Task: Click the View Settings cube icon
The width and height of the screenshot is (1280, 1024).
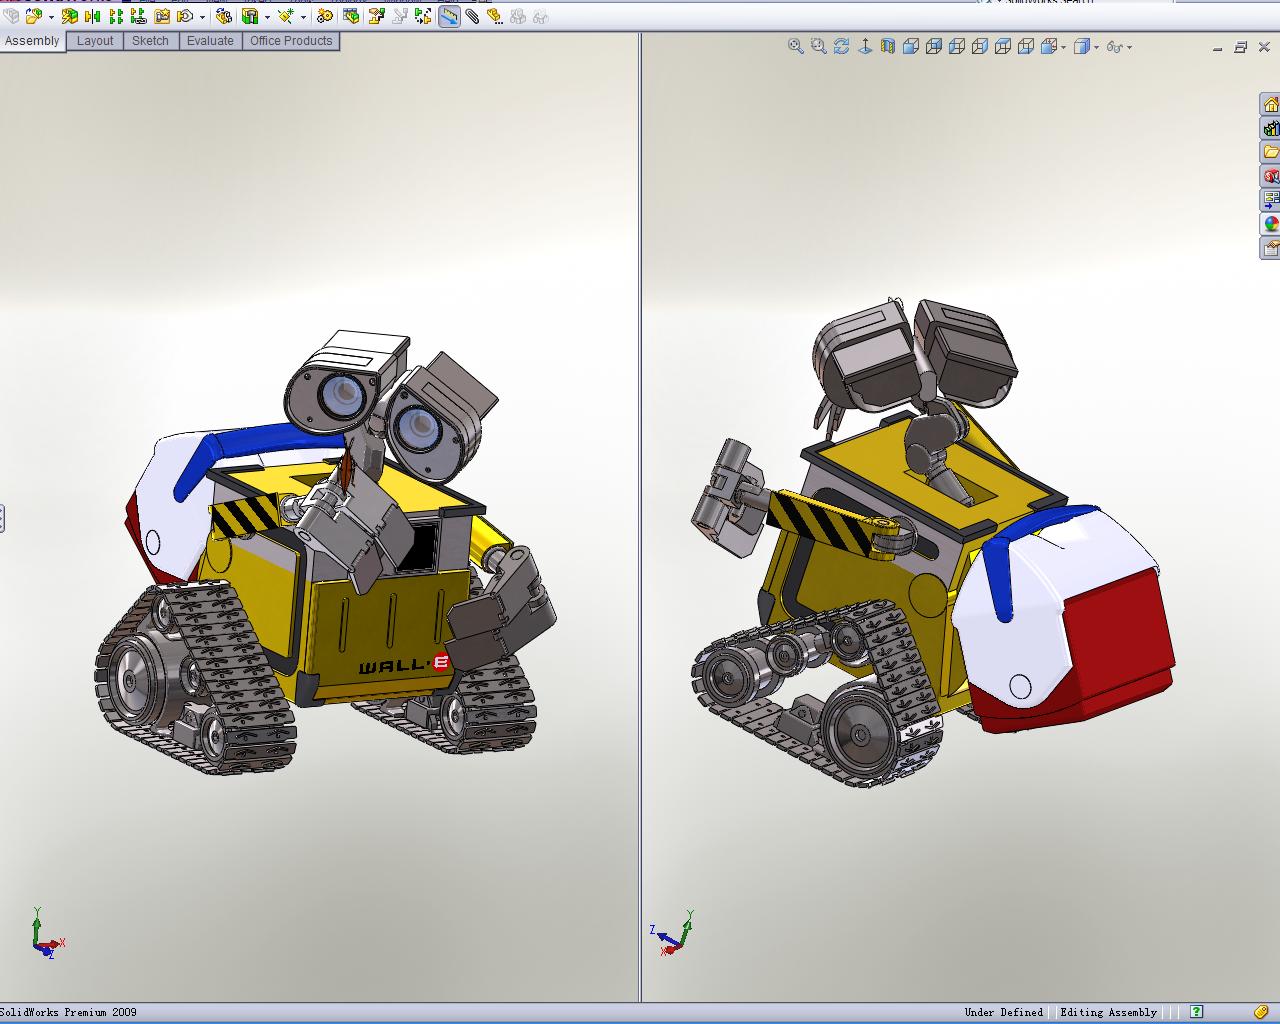Action: click(x=1081, y=46)
